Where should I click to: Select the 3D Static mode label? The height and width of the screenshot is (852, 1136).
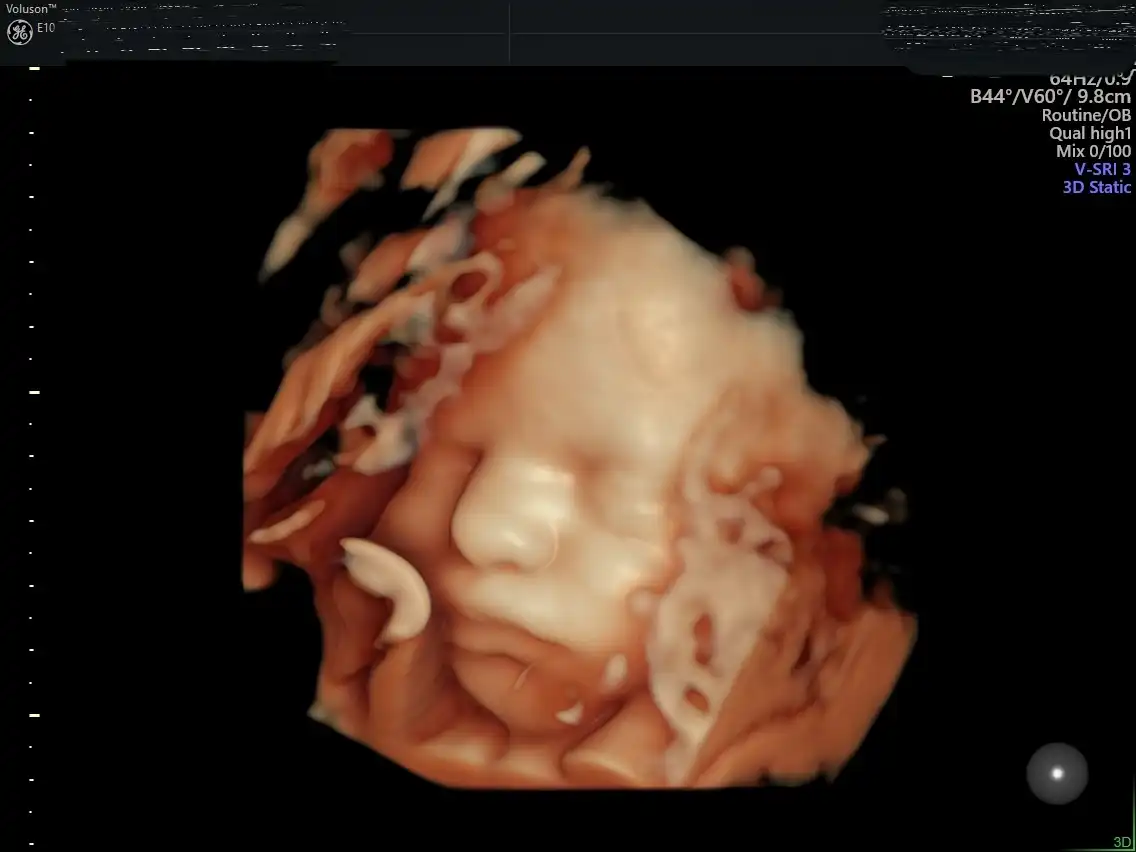click(1096, 187)
